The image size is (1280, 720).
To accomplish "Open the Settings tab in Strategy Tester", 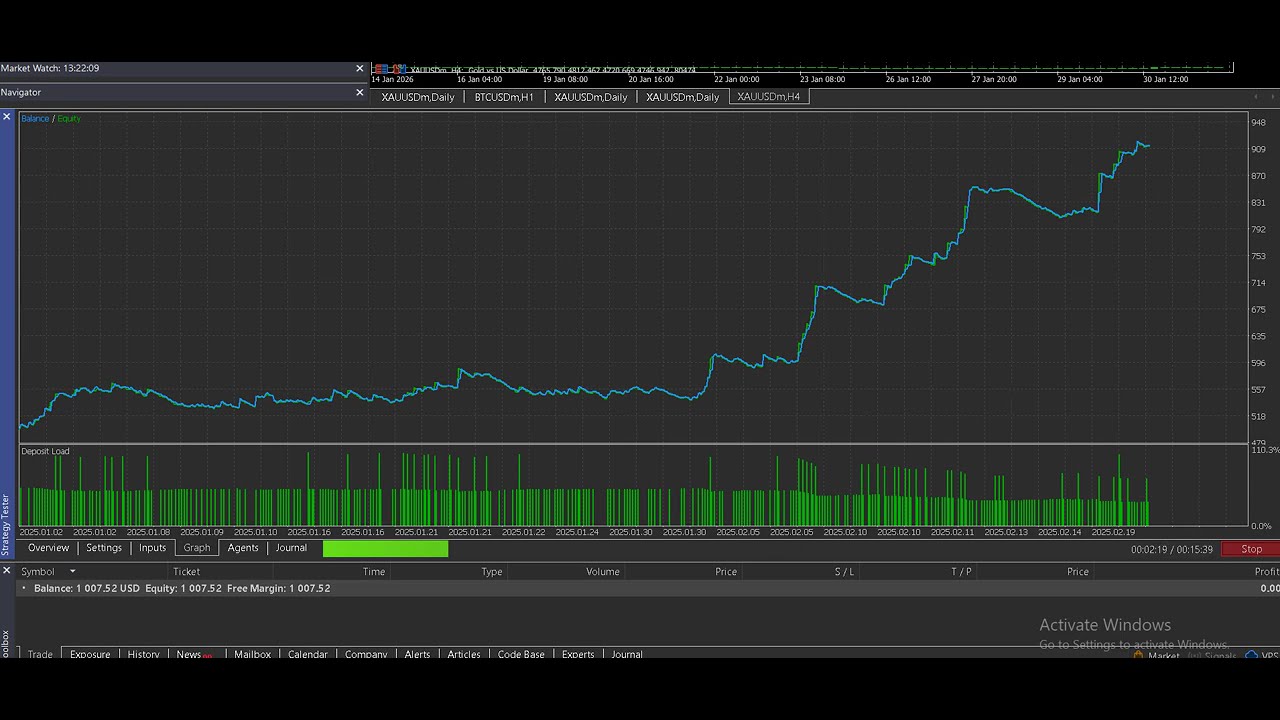I will tap(104, 548).
